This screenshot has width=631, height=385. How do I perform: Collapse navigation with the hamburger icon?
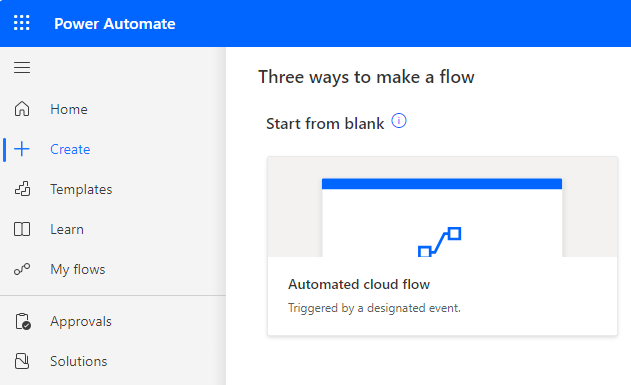[22, 68]
